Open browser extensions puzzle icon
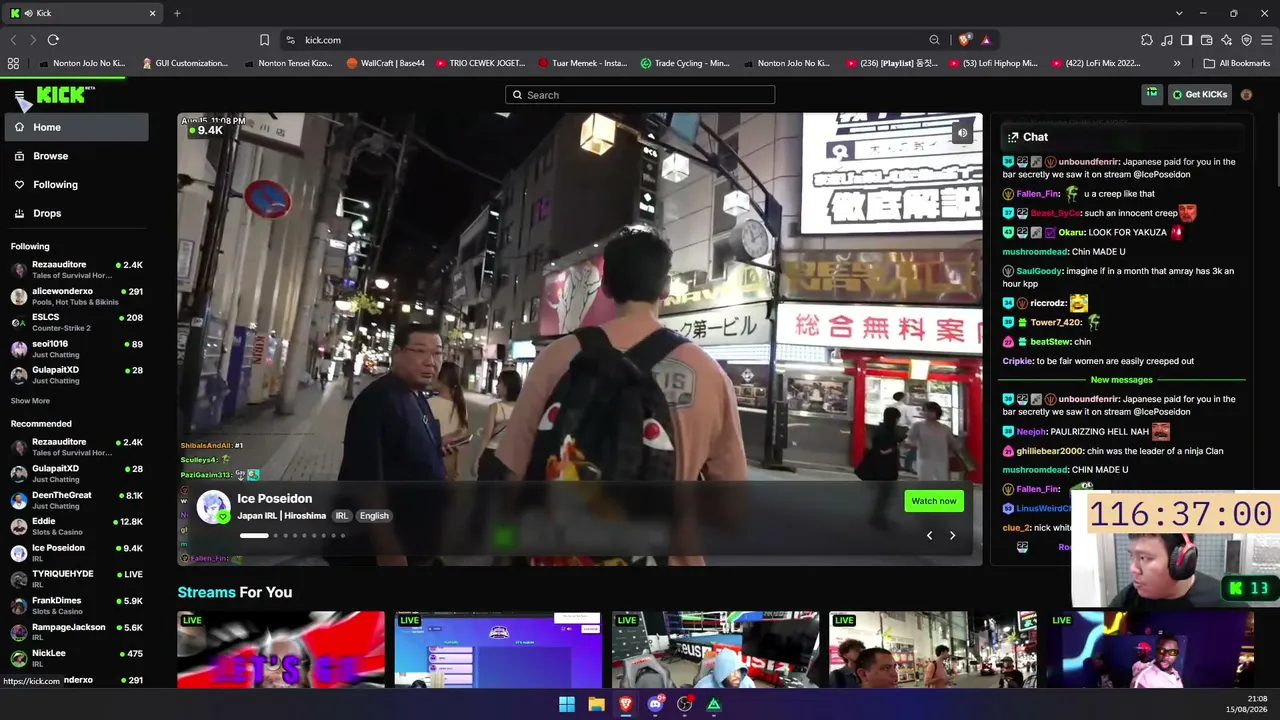Image resolution: width=1280 pixels, height=720 pixels. (1147, 40)
